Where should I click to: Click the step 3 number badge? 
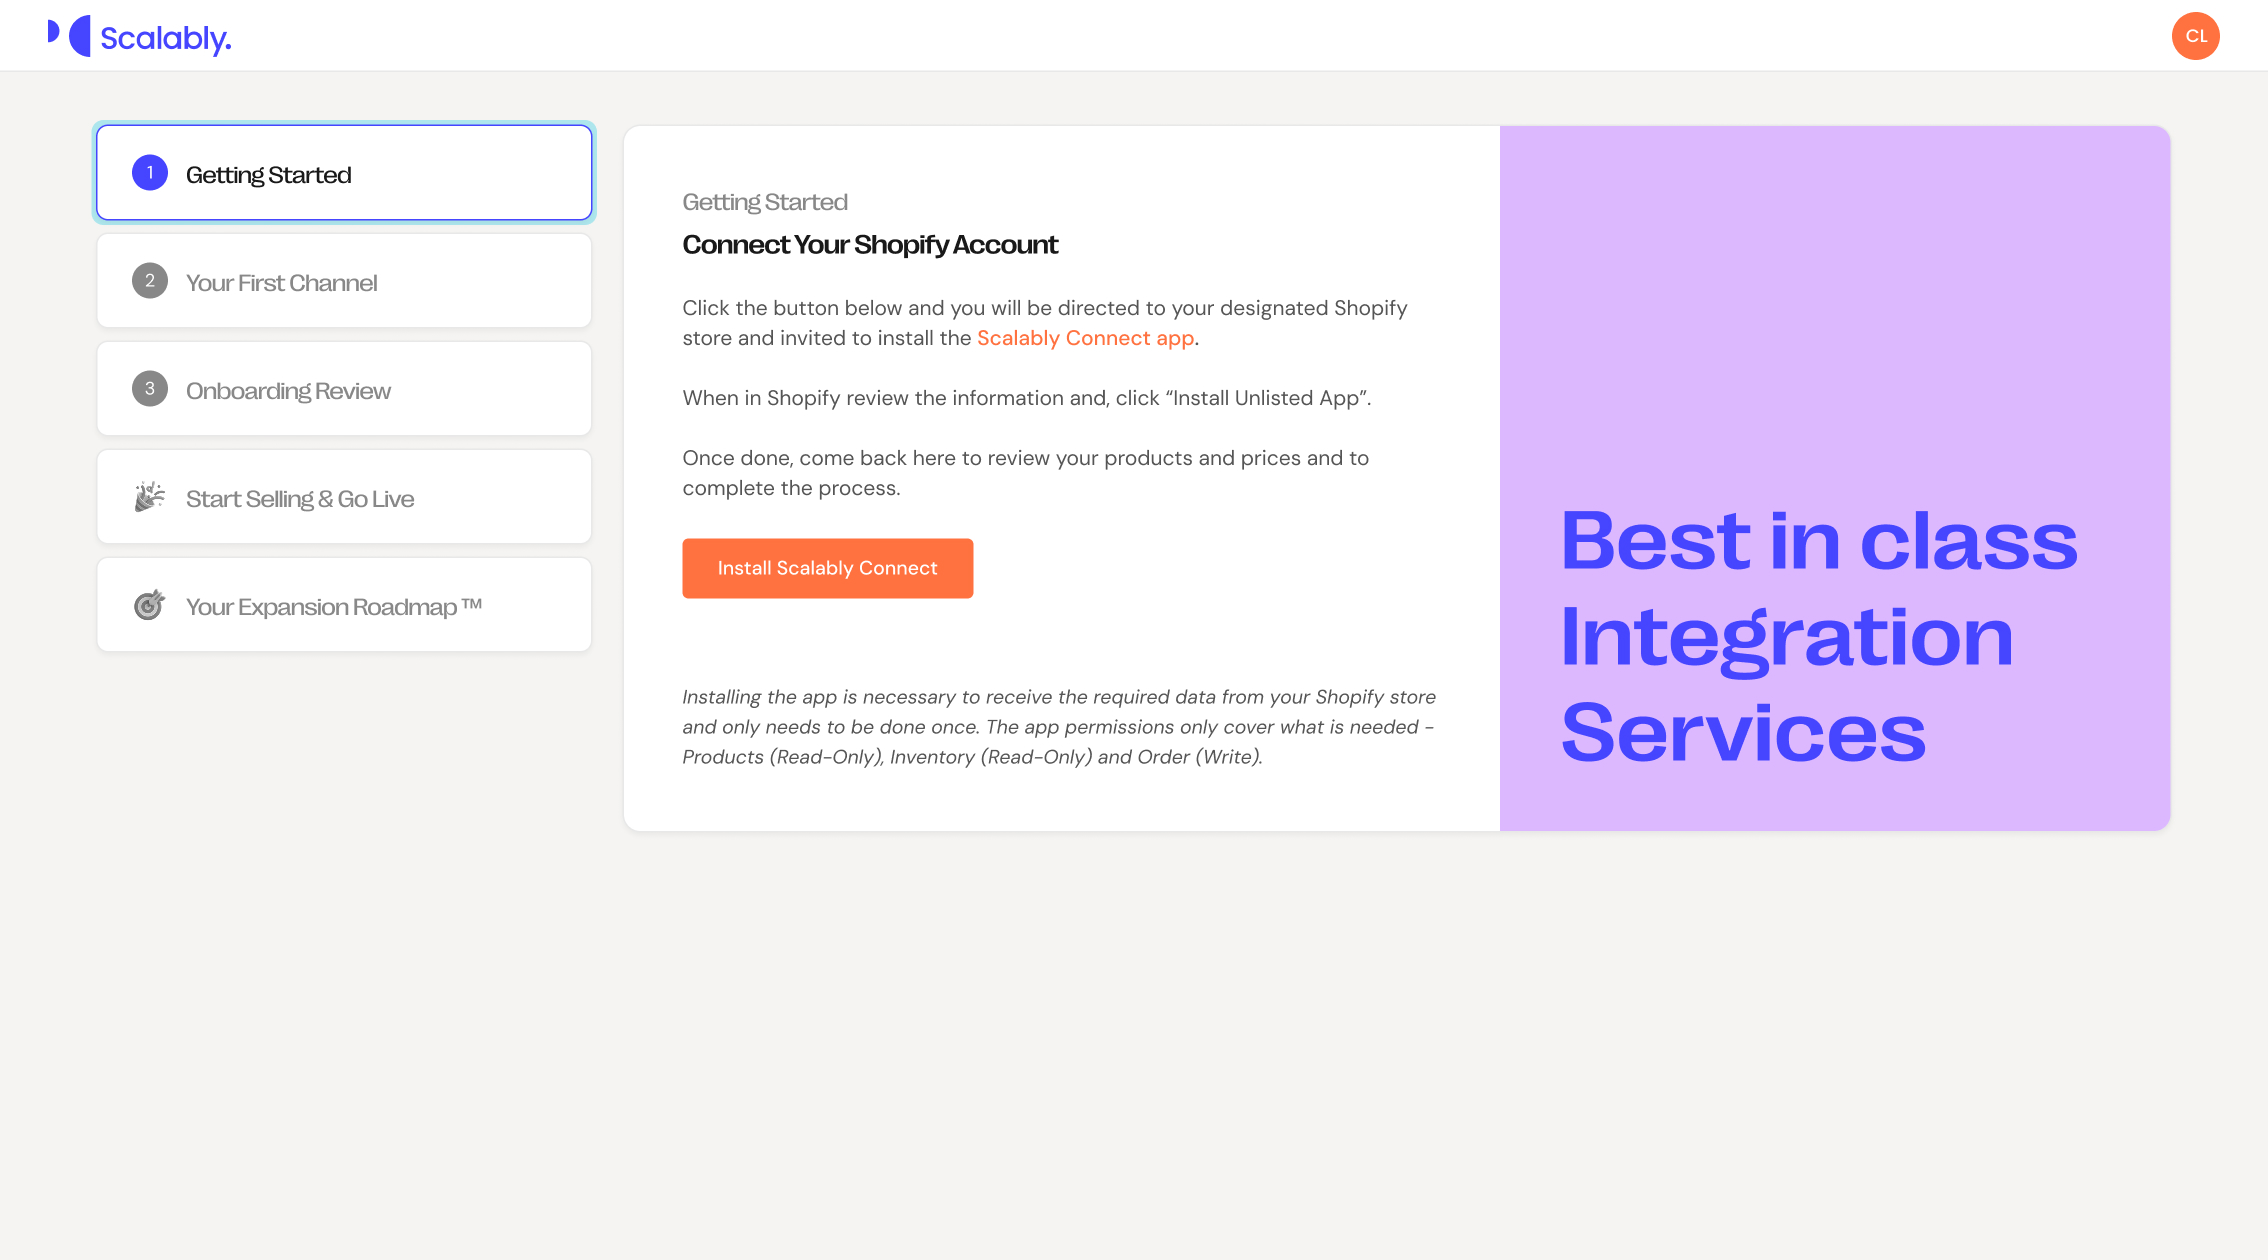[150, 389]
